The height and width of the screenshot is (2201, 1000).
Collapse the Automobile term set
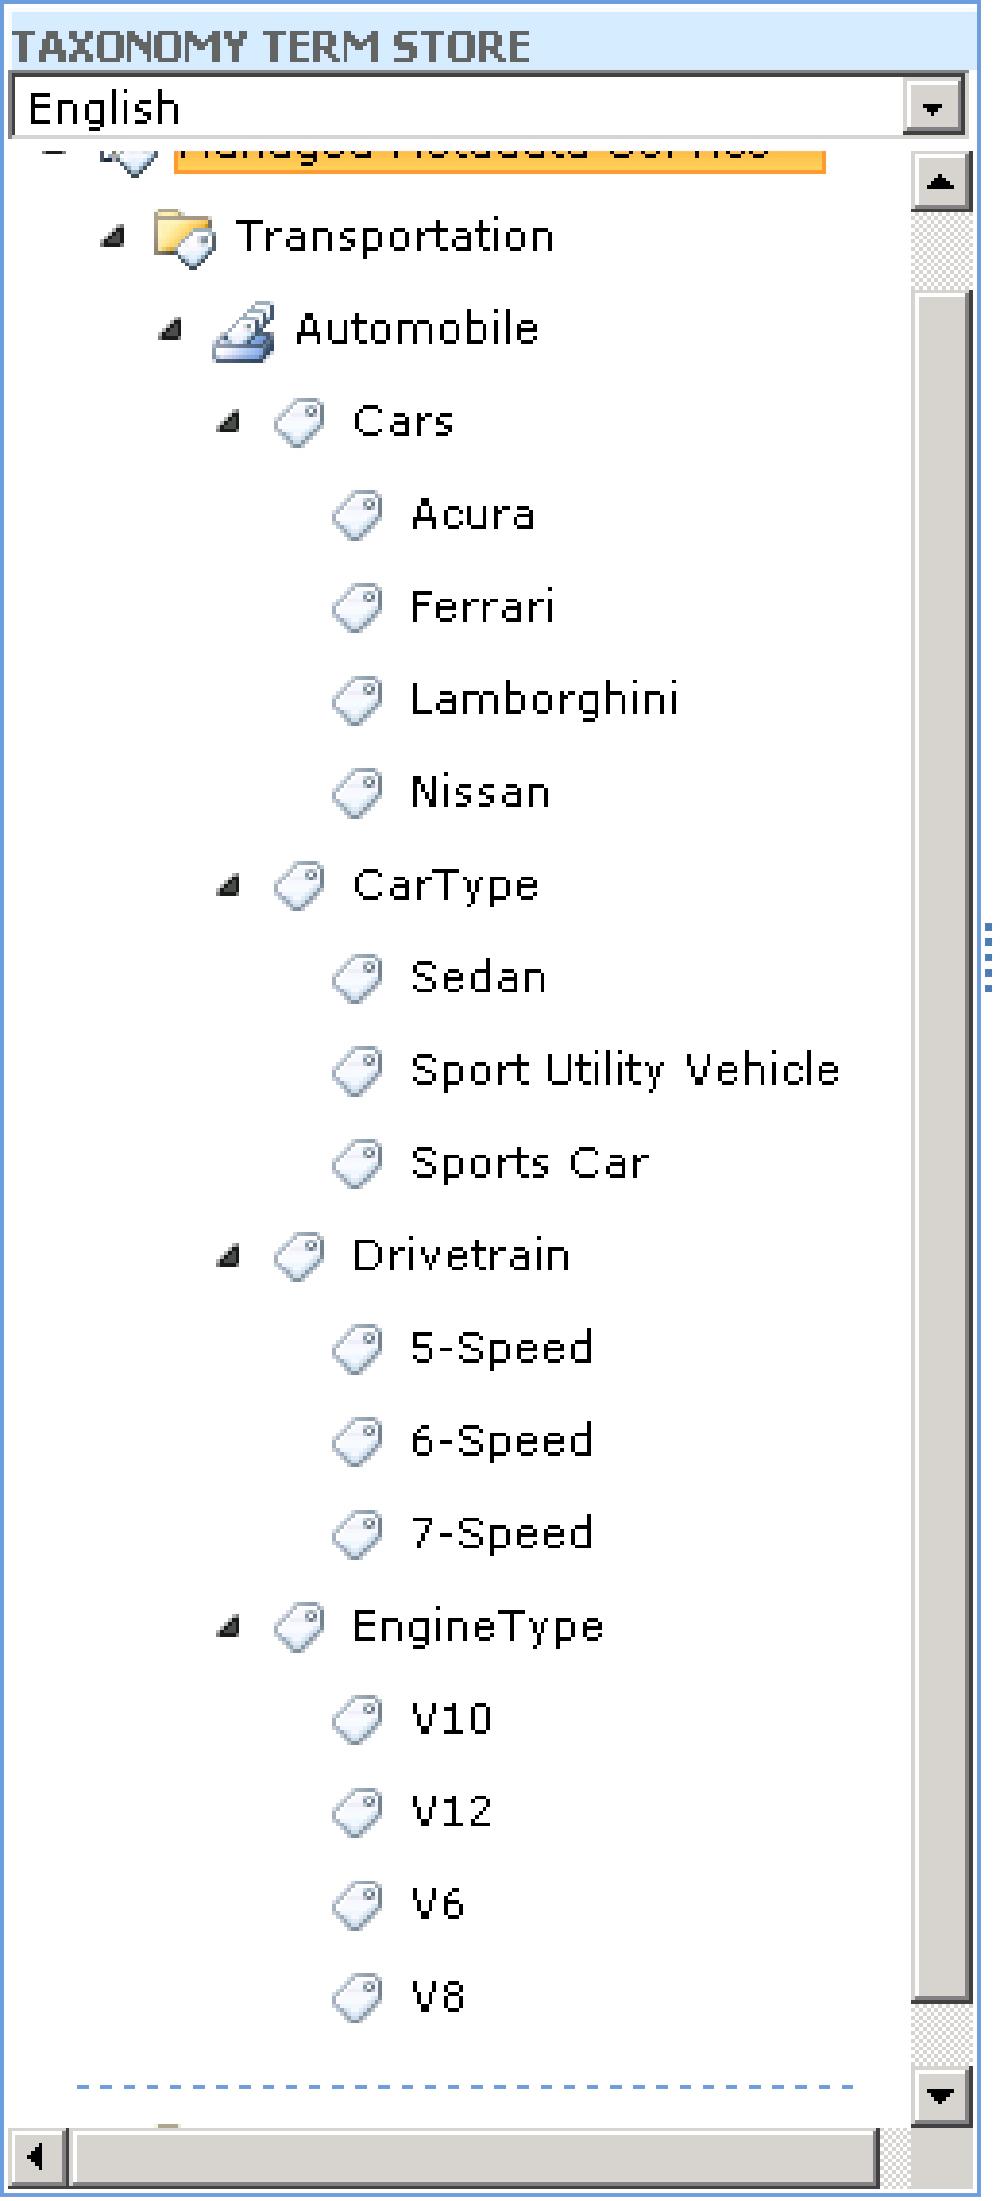172,330
